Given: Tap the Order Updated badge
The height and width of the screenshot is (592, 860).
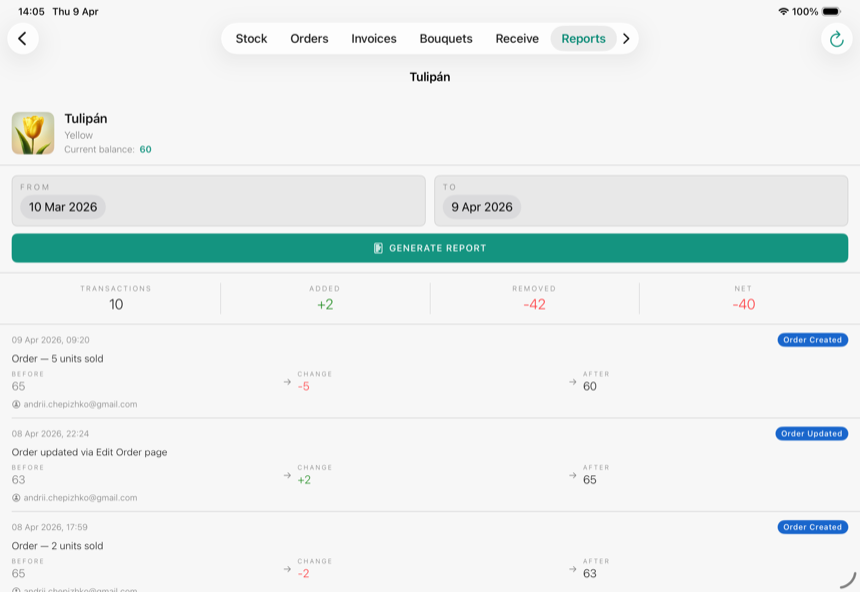Looking at the screenshot, I should 812,433.
